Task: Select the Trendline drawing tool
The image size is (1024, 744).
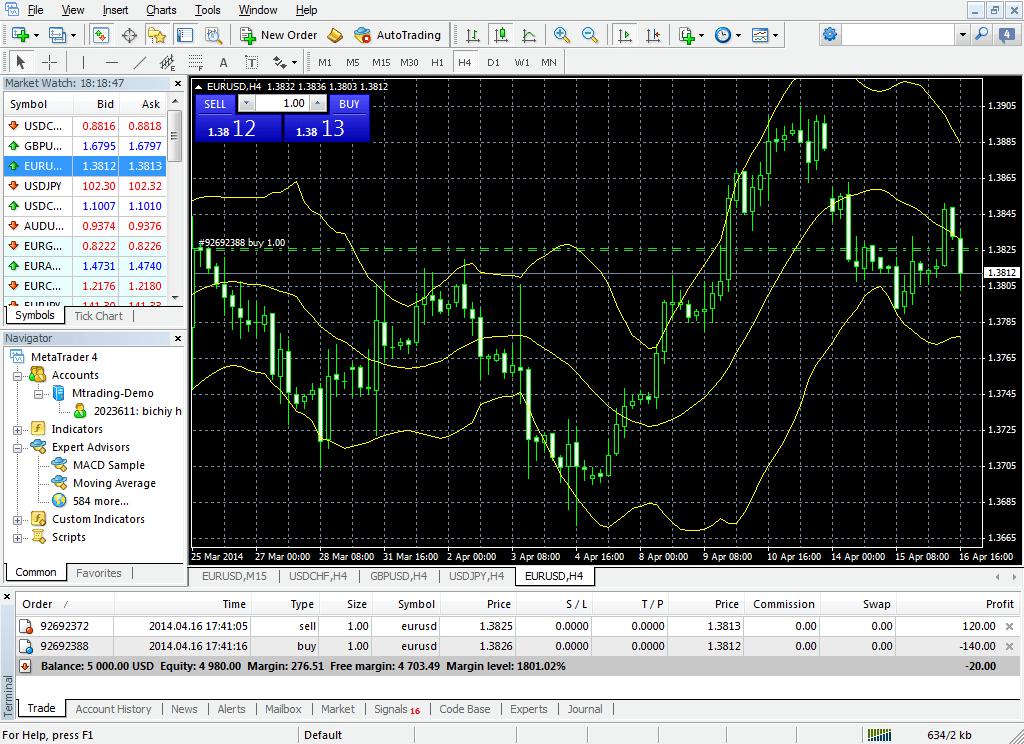Action: pyautogui.click(x=140, y=62)
